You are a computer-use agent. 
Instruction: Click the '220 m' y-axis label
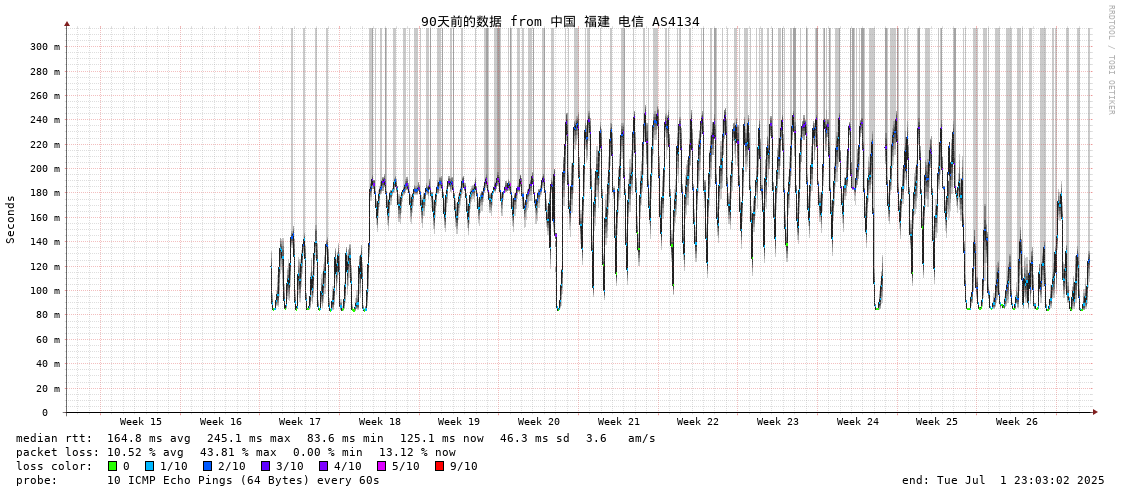tap(44, 144)
